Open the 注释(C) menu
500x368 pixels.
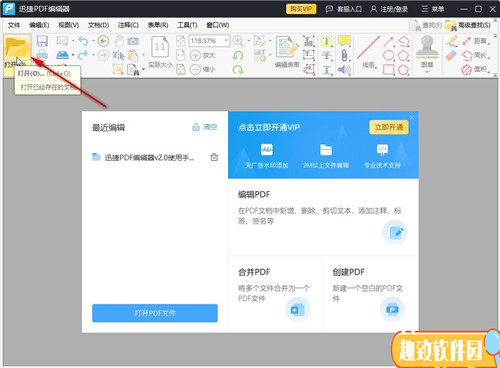point(128,25)
